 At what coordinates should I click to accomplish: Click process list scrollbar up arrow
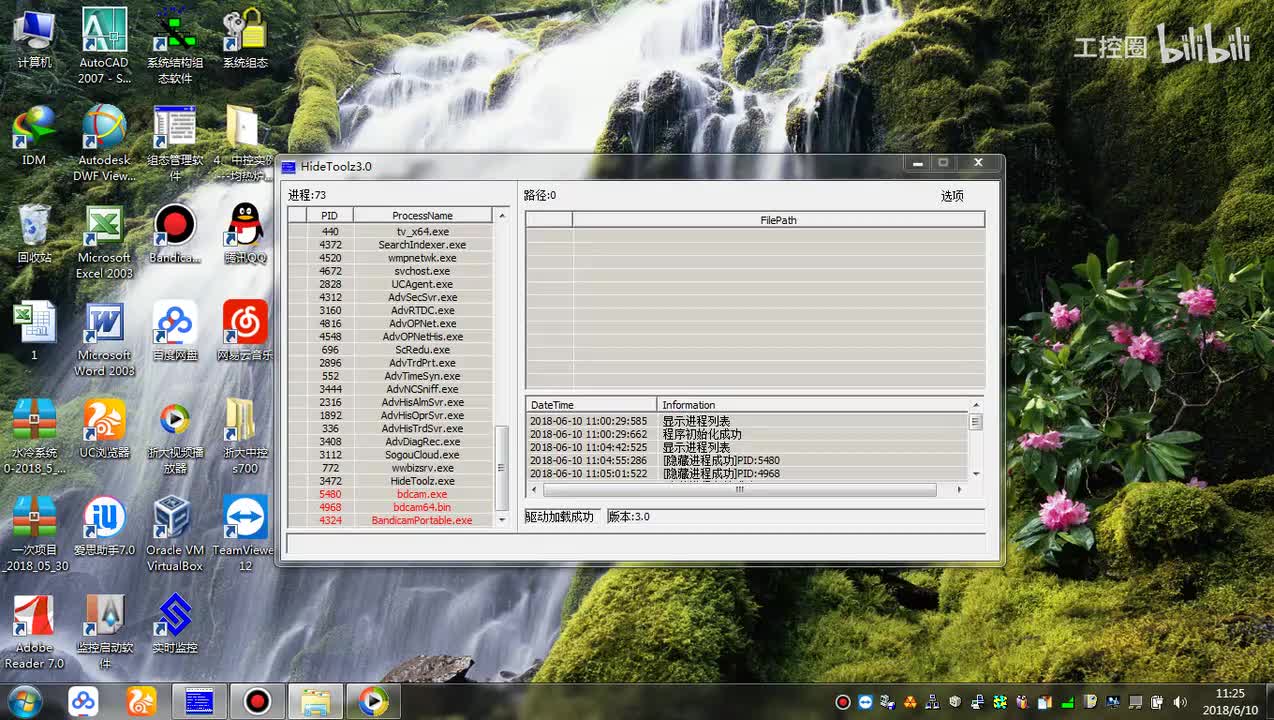pyautogui.click(x=502, y=215)
